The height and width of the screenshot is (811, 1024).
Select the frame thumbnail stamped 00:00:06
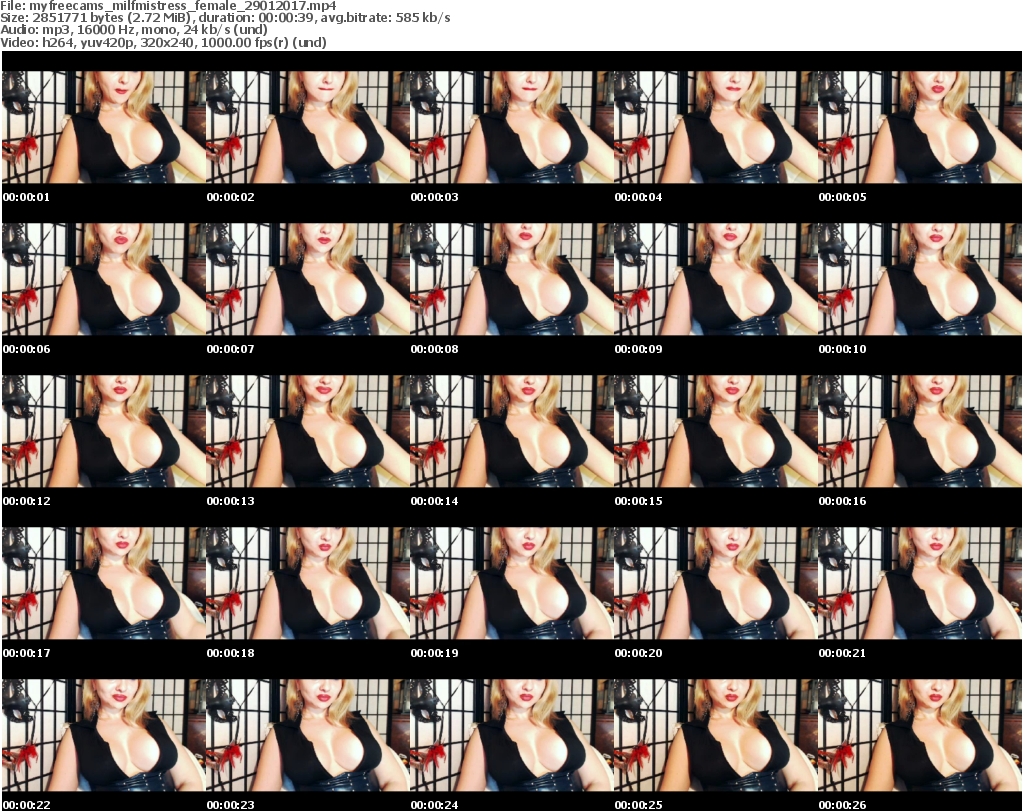[104, 279]
